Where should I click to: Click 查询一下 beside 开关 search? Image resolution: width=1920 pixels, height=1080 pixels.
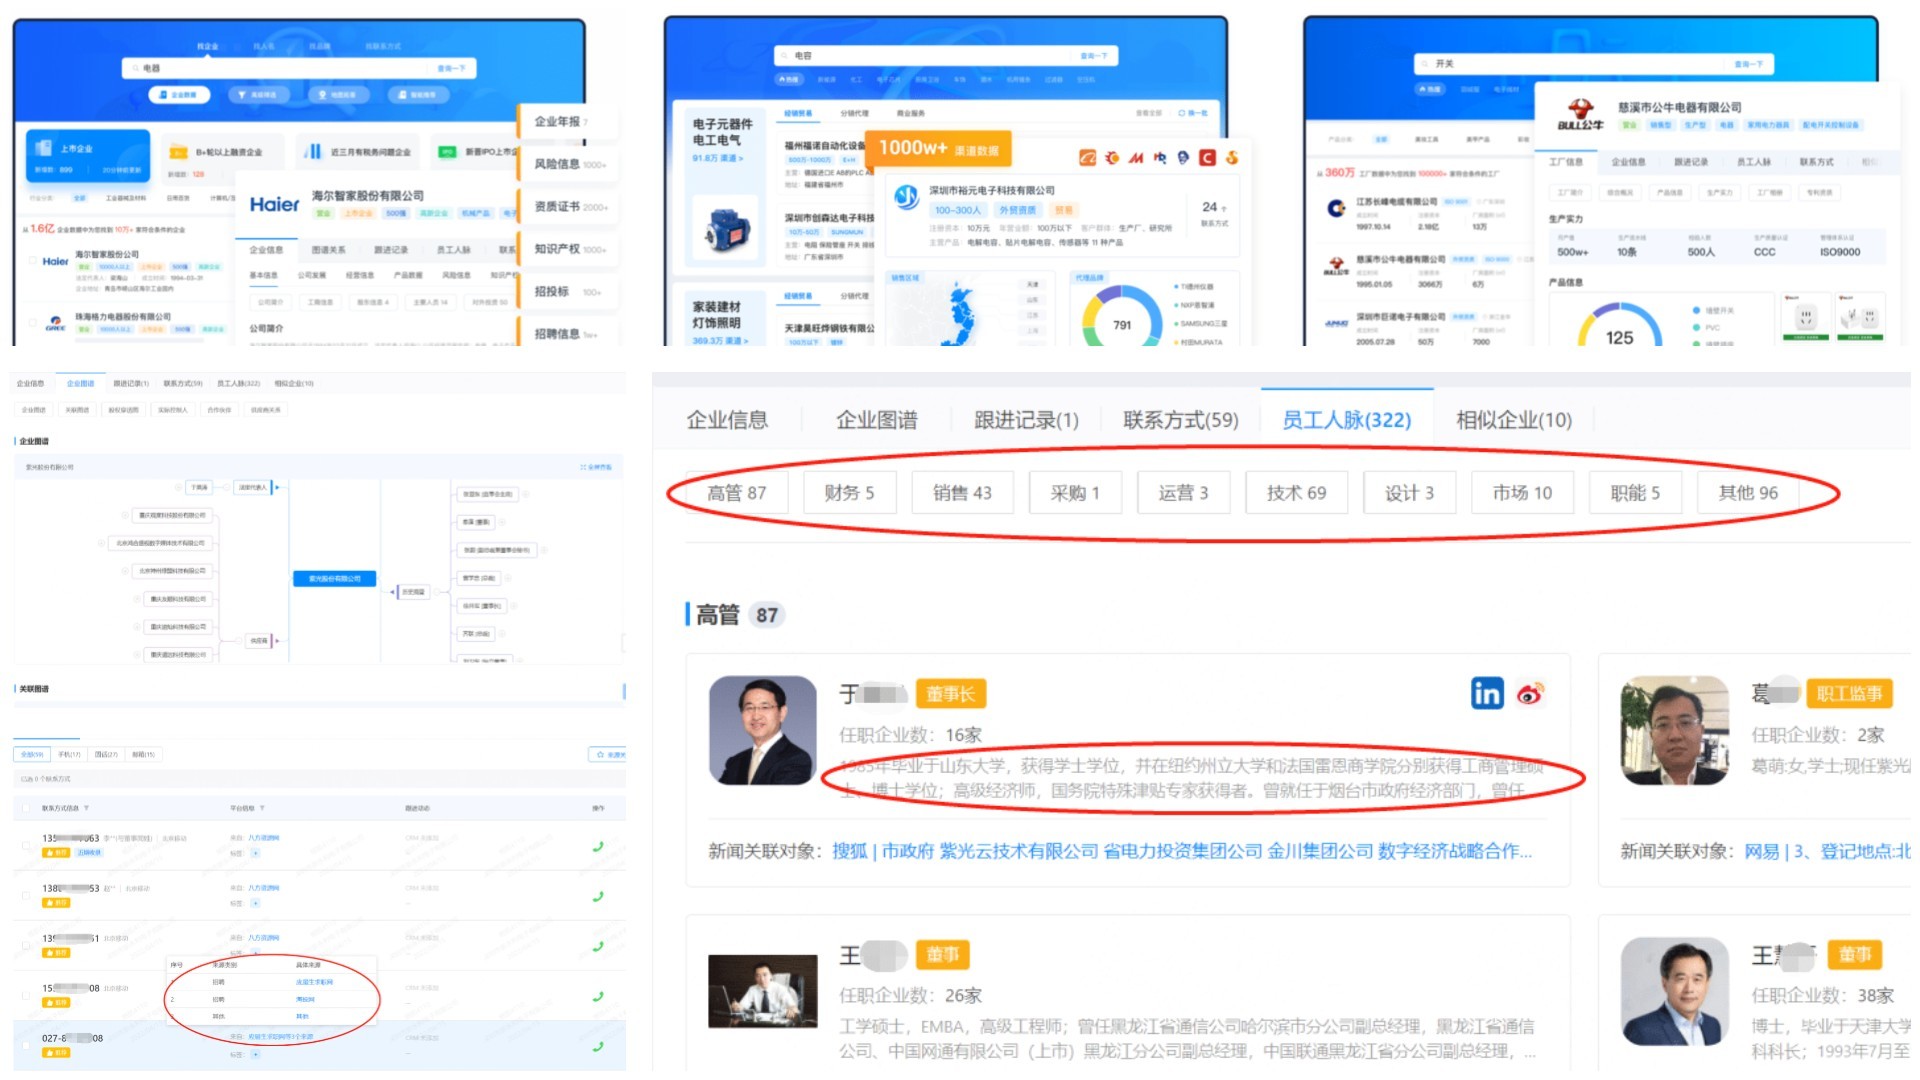1748,64
